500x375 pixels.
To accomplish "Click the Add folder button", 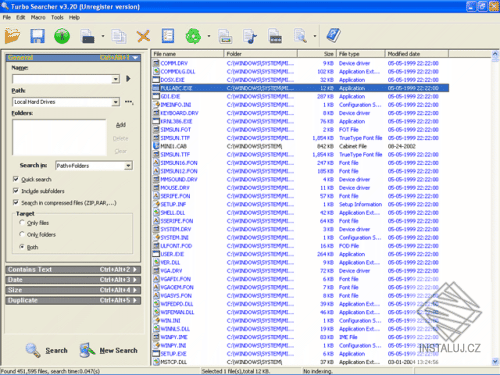I will pos(121,125).
